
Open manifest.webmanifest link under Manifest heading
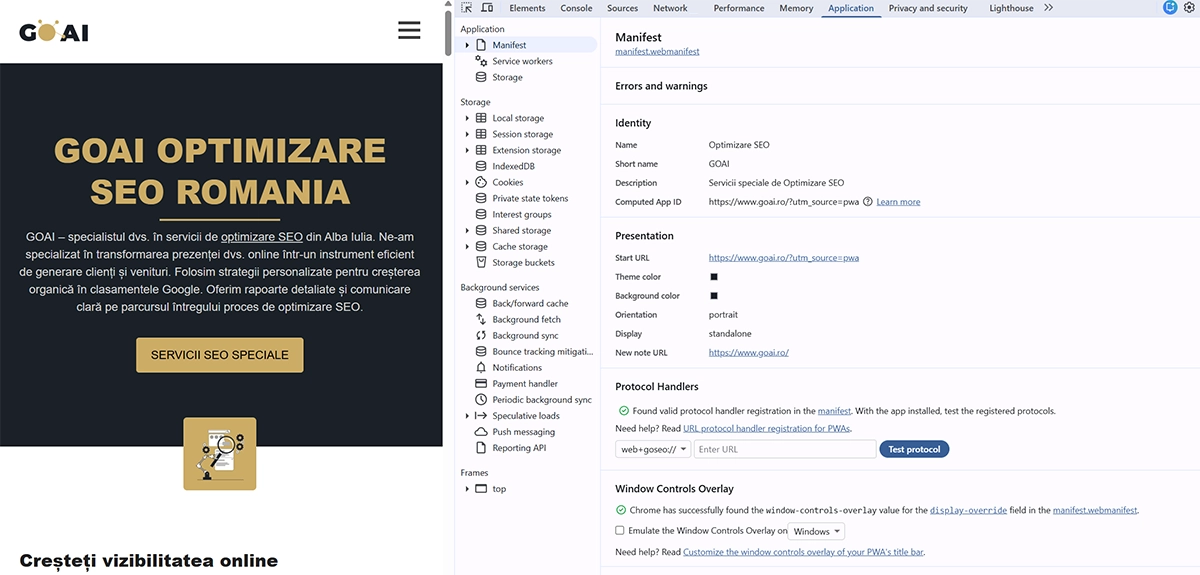(x=657, y=51)
